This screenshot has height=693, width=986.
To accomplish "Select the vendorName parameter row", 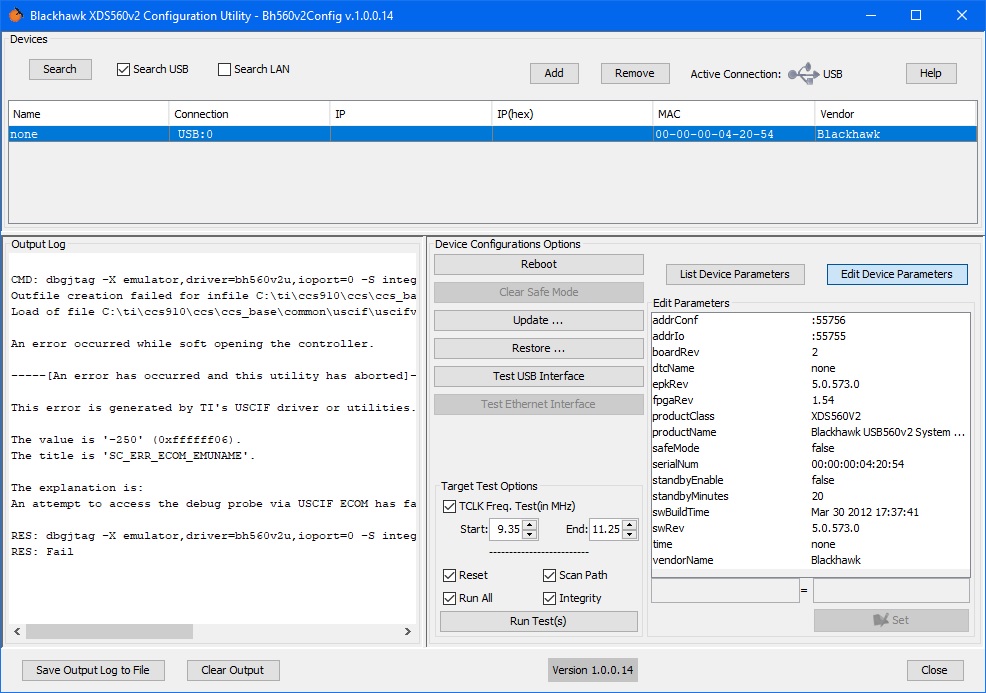I will pyautogui.click(x=811, y=560).
